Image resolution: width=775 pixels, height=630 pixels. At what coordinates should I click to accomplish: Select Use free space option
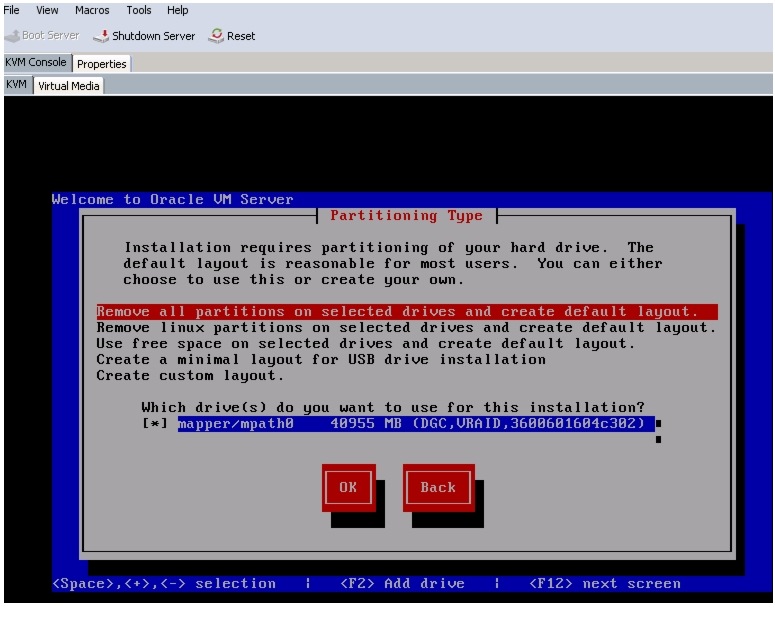coord(366,344)
